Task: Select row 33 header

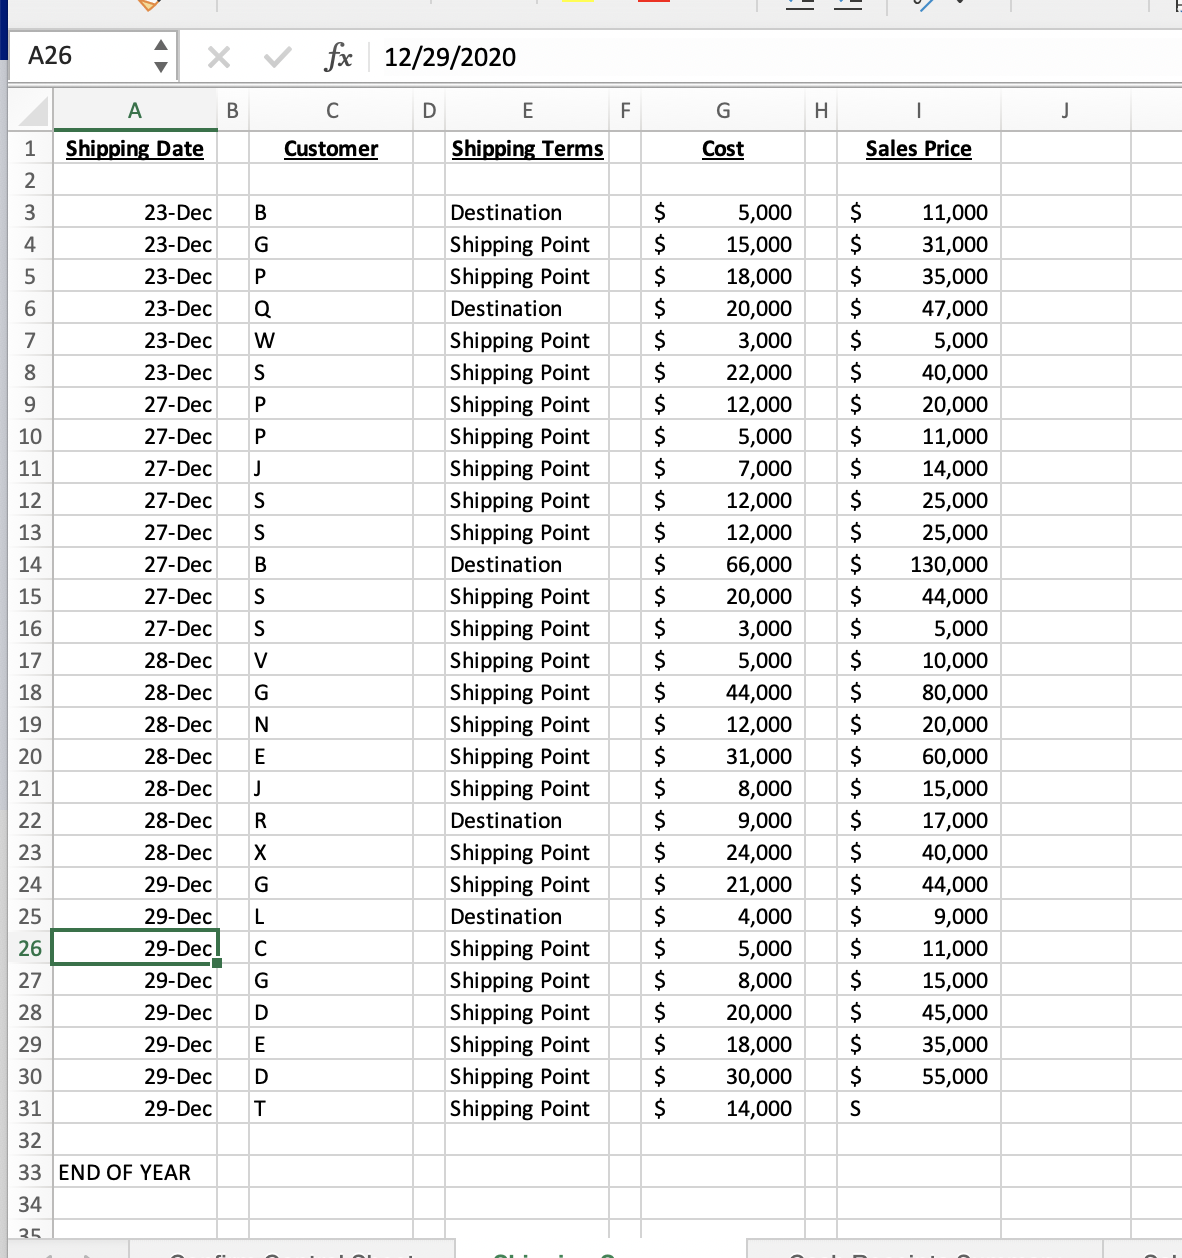Action: coord(30,1172)
